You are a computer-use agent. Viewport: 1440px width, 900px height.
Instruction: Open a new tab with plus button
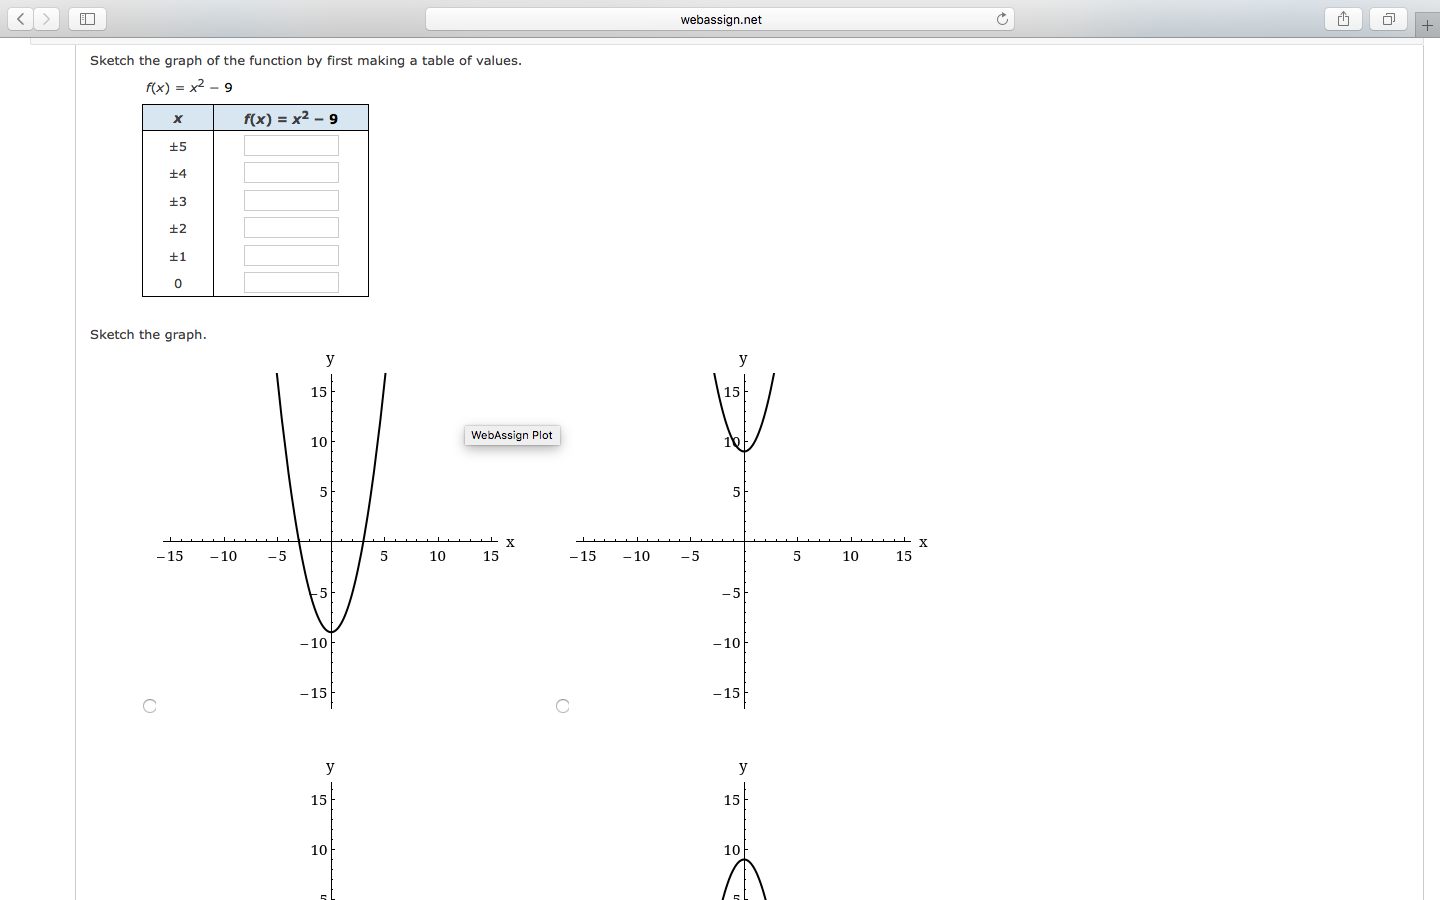(1427, 24)
